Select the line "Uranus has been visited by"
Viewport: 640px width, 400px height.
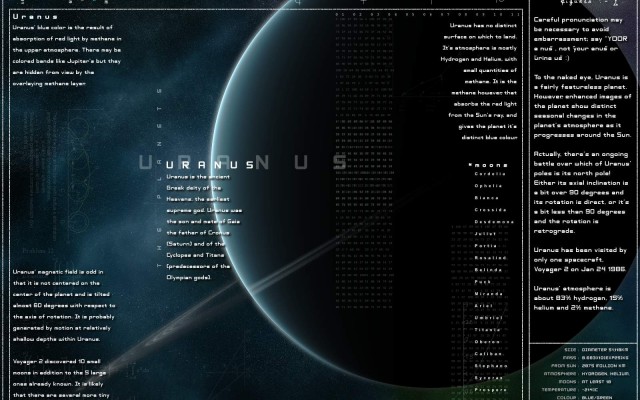580,250
